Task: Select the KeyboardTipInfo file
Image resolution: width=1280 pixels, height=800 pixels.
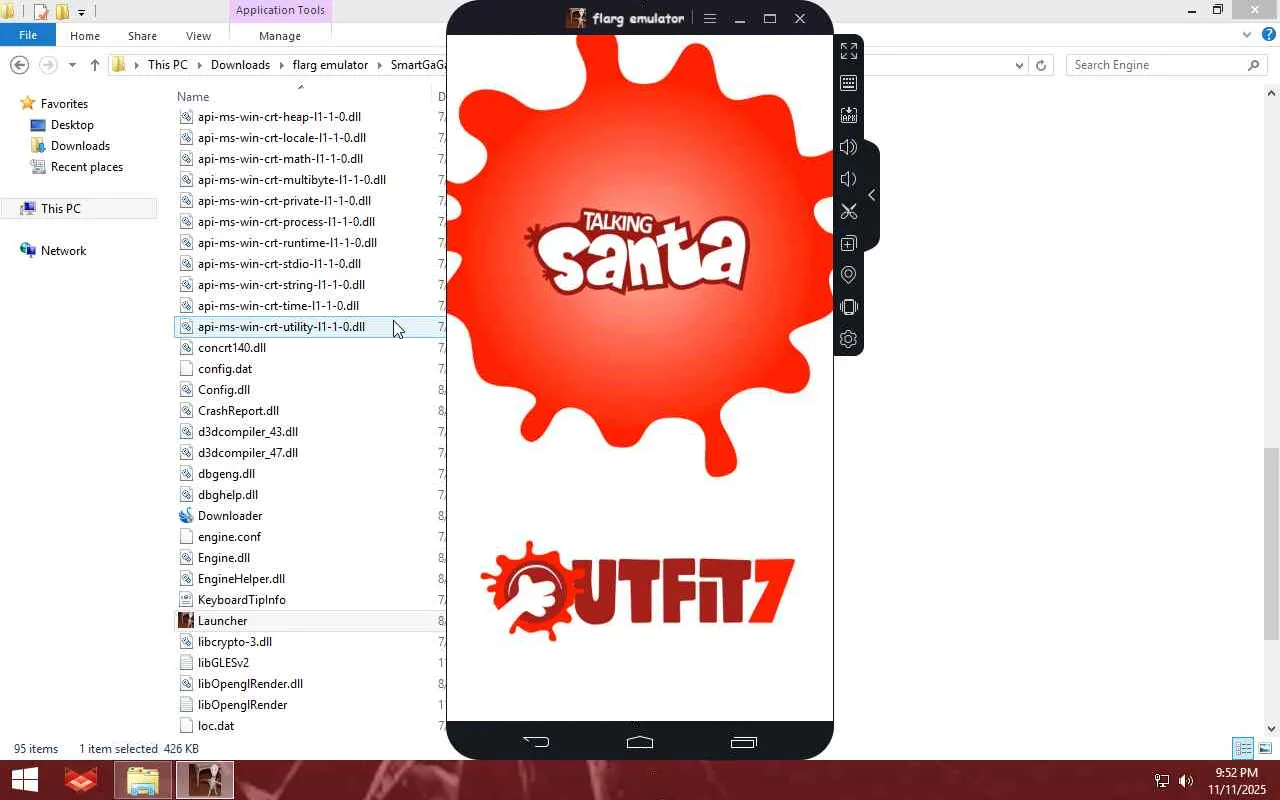Action: point(242,600)
